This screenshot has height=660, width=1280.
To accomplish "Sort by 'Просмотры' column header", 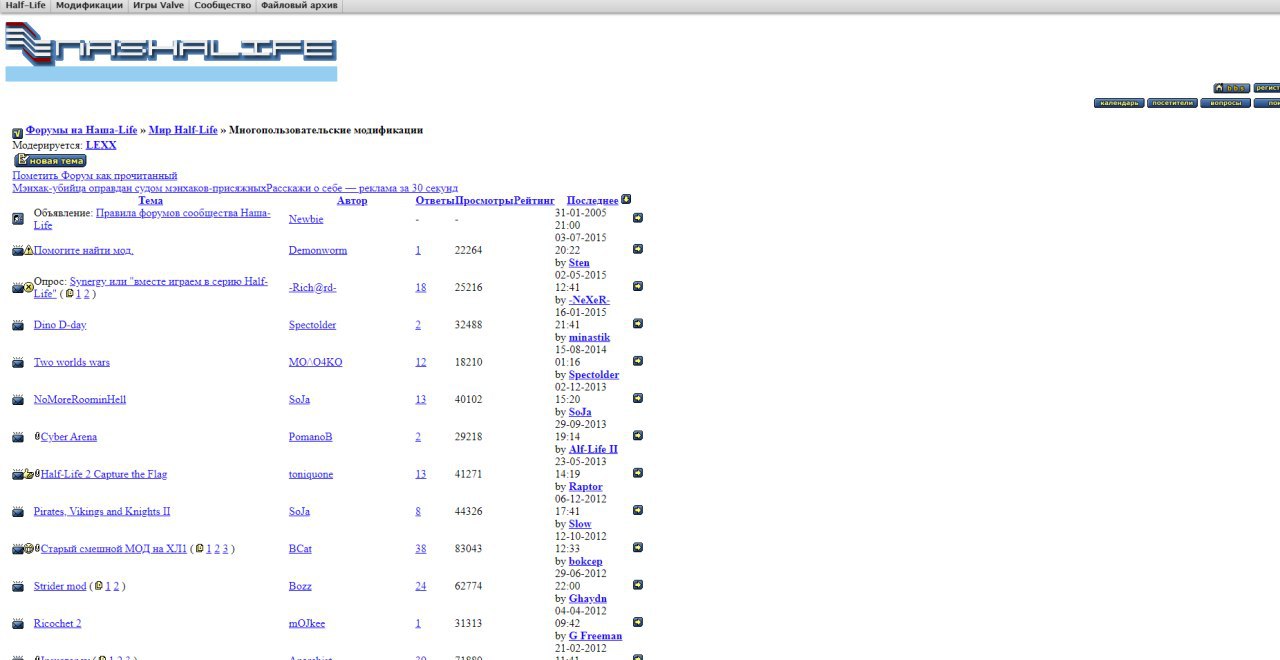I will click(484, 201).
